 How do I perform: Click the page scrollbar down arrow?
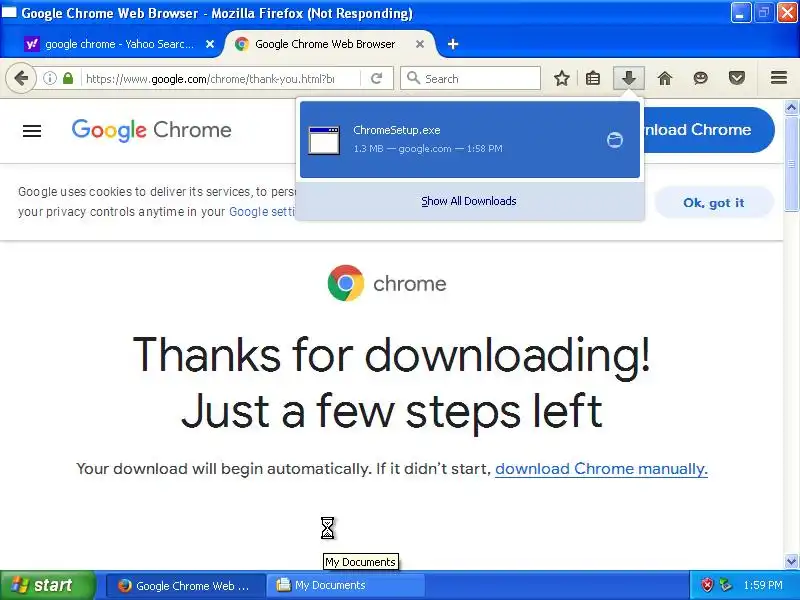(791, 561)
